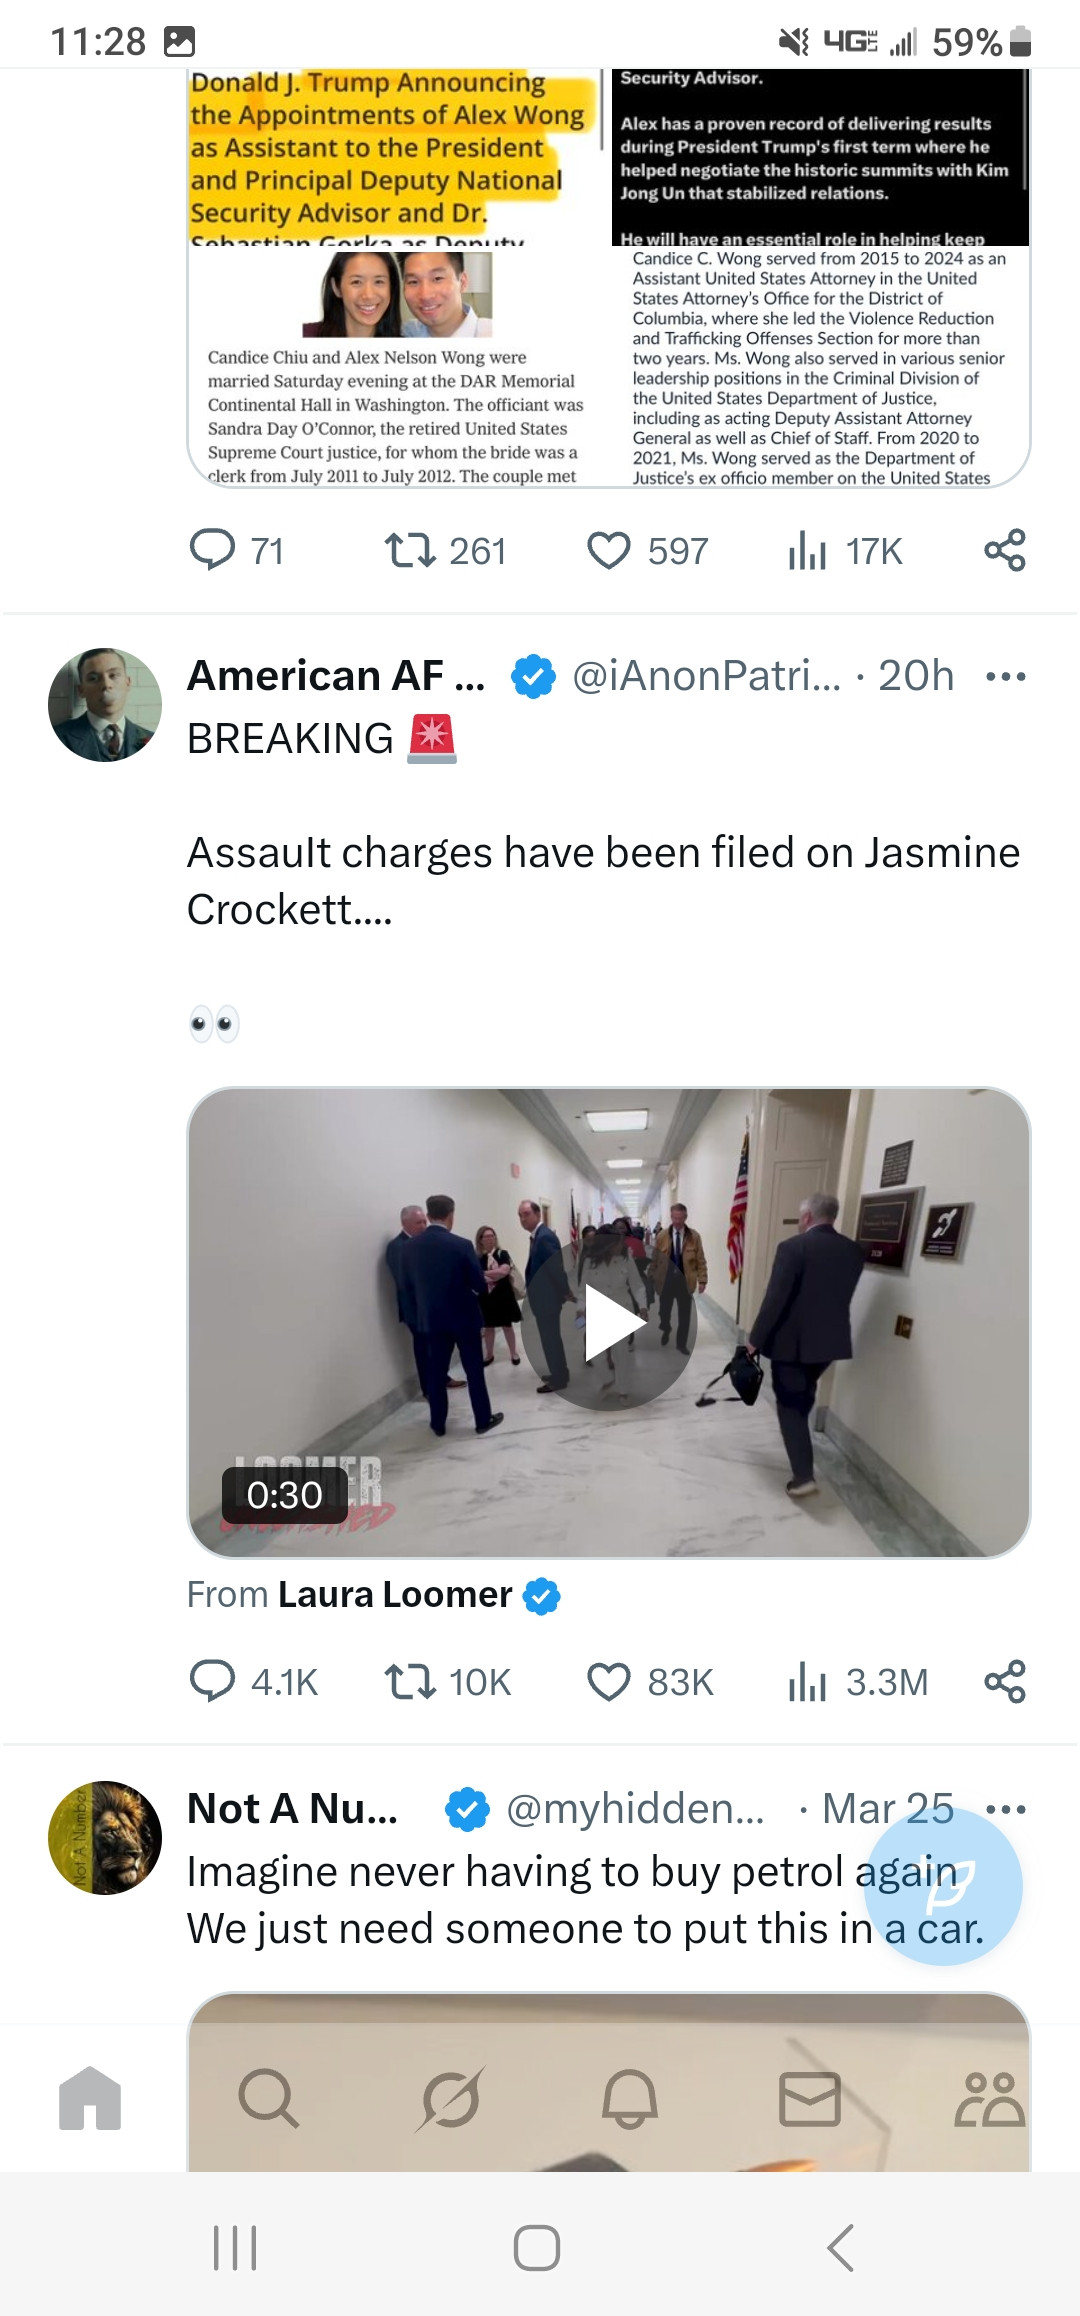Image resolution: width=1080 pixels, height=2316 pixels.
Task: Like the Jasmine Crockett post
Action: tap(609, 1682)
